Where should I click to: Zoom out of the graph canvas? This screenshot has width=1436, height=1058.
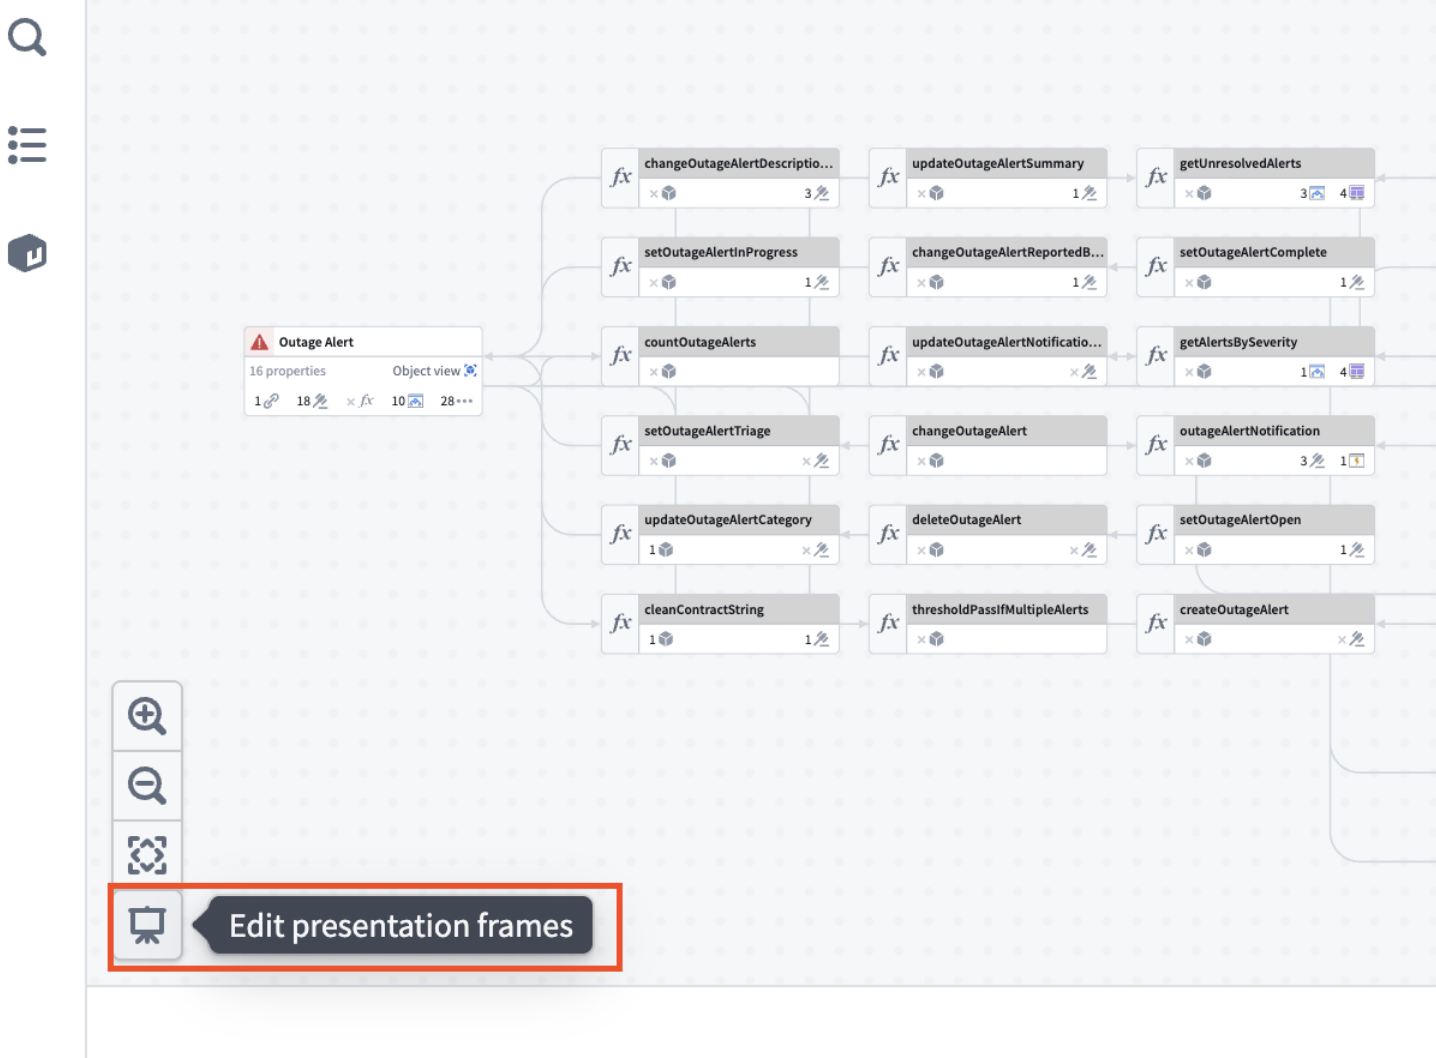click(x=147, y=785)
